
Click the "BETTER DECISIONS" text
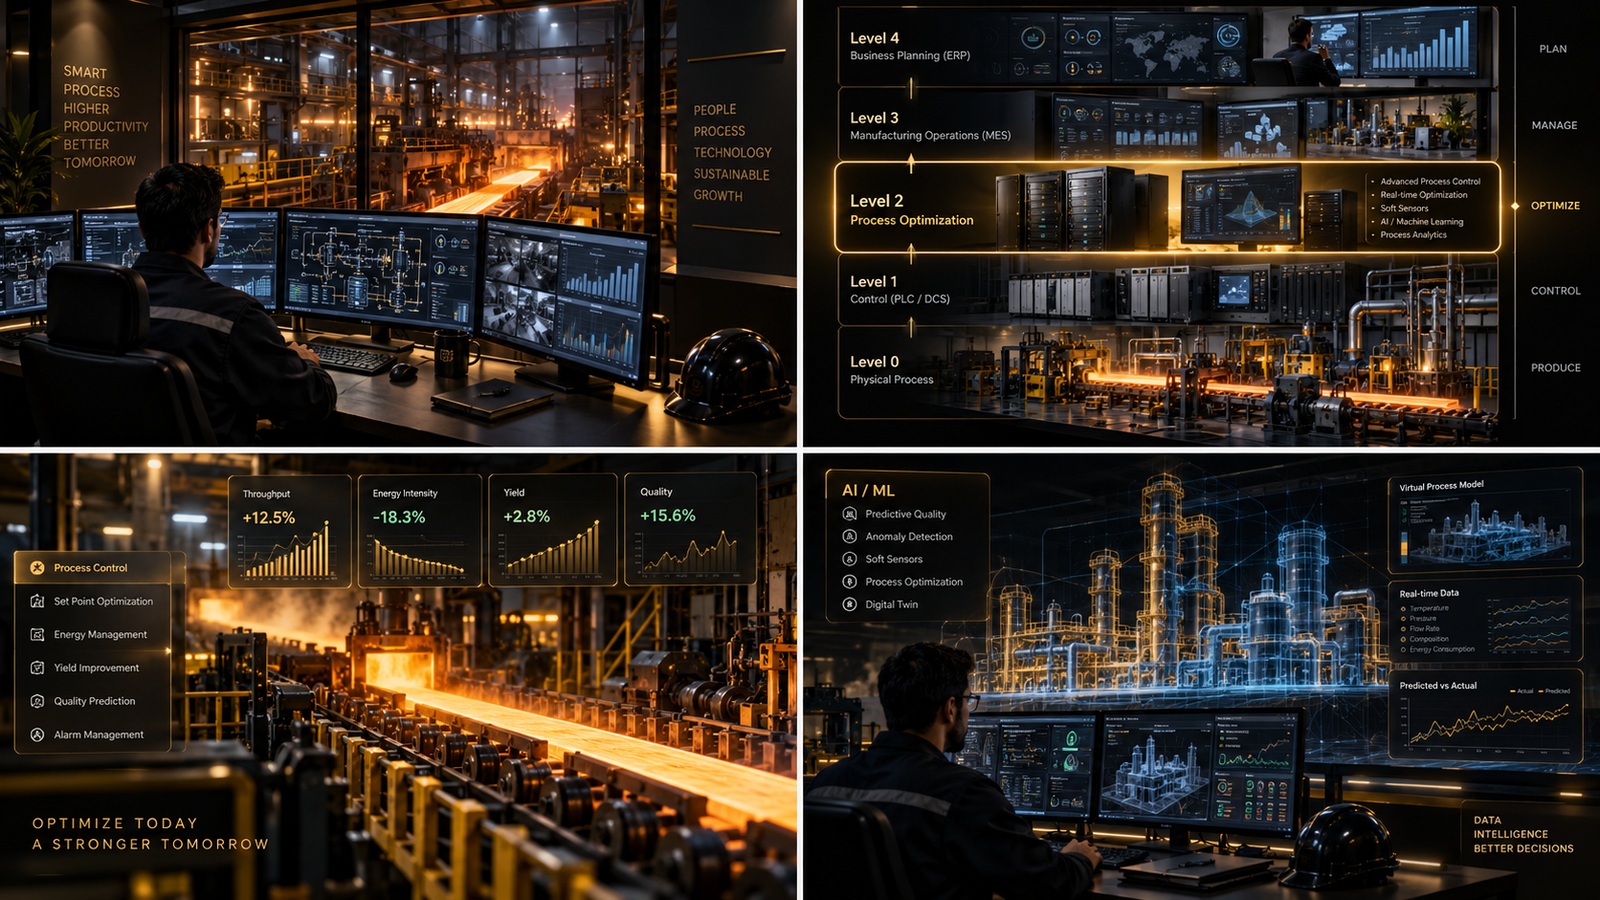tap(1523, 849)
